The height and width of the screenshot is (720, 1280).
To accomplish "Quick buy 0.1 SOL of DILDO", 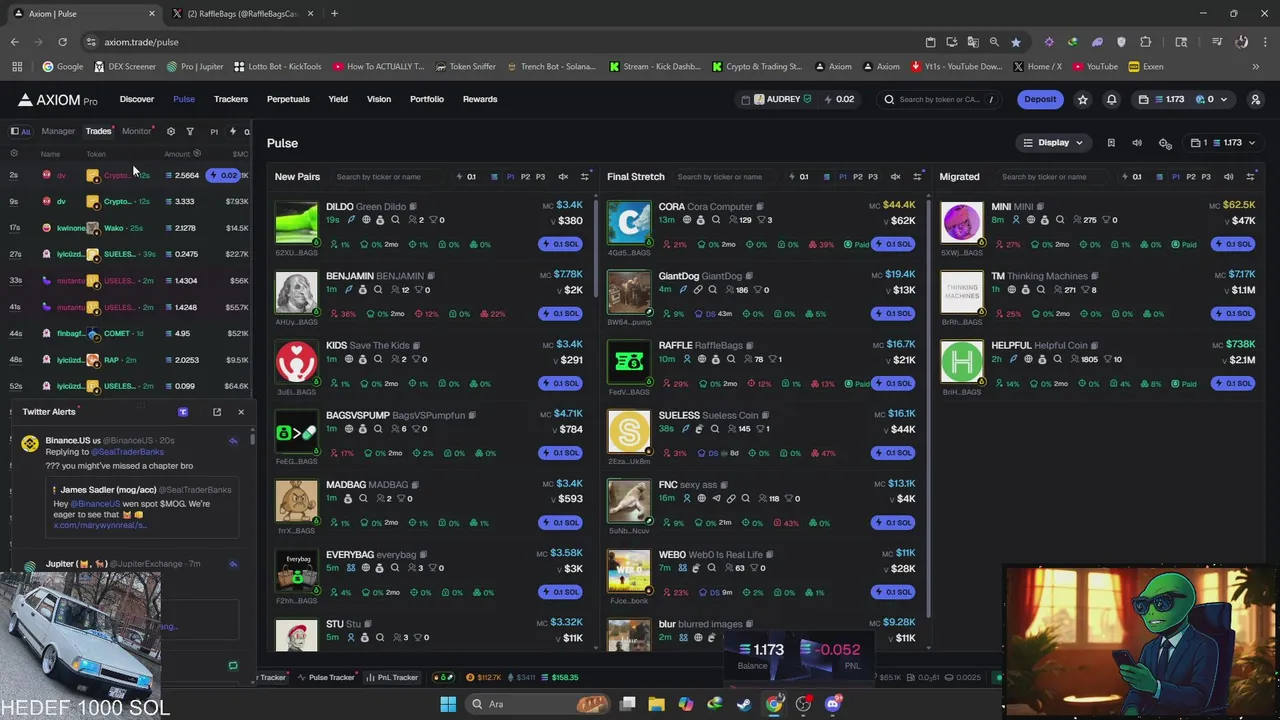I will (561, 244).
